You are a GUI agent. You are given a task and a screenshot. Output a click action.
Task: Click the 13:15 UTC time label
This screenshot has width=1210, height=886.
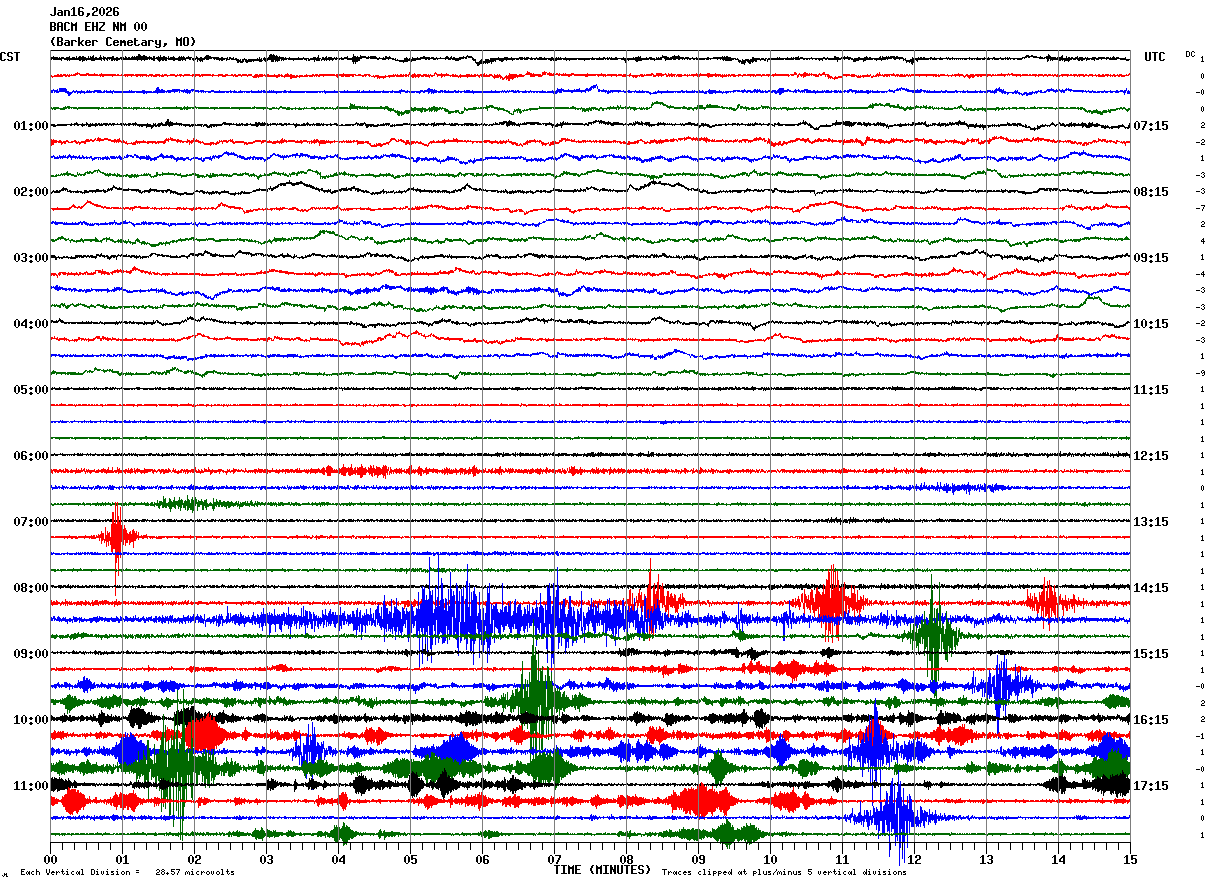(1151, 522)
